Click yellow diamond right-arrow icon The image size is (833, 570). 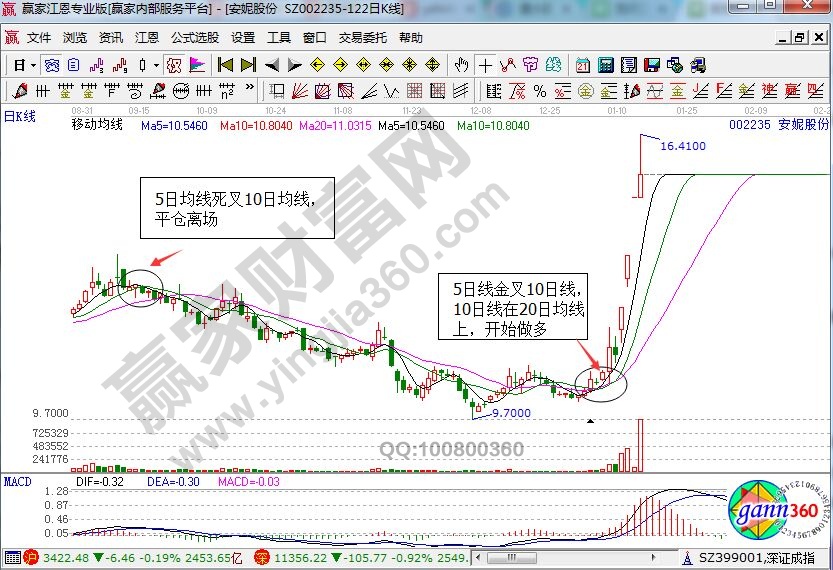tap(340, 65)
